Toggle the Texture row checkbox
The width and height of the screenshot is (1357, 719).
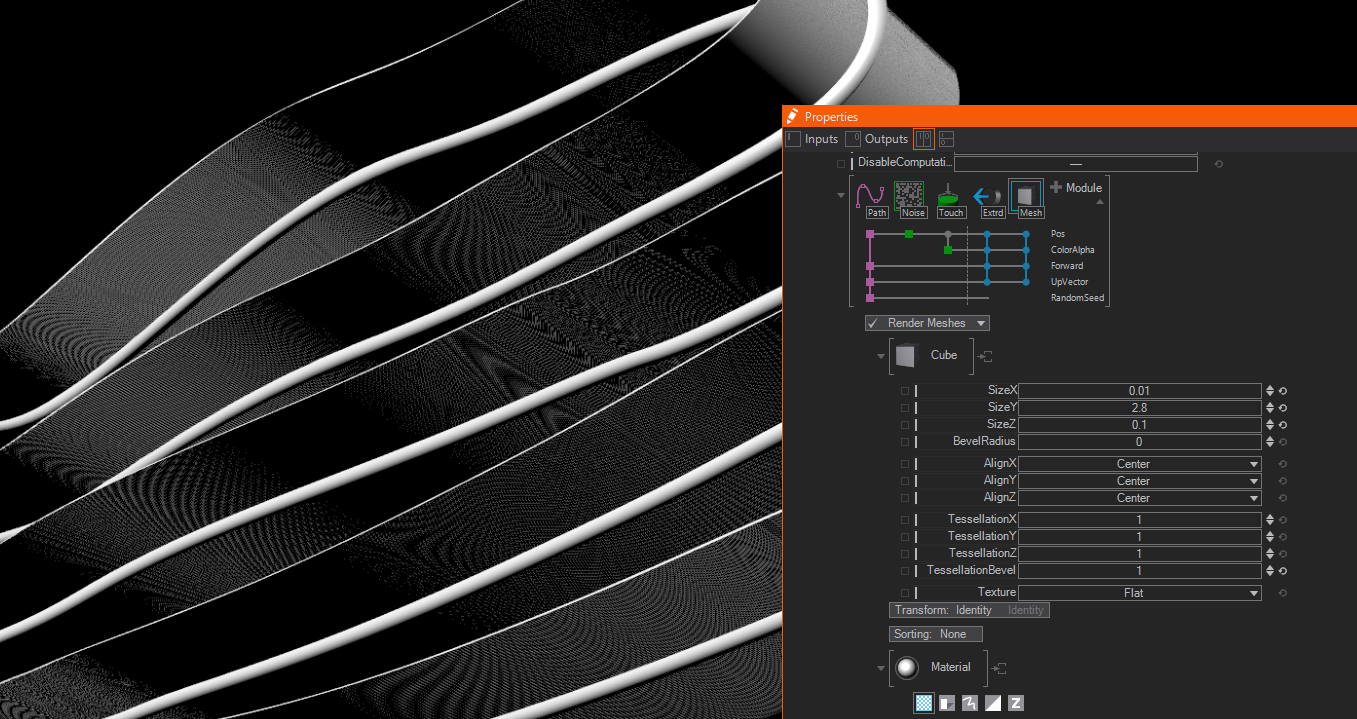point(905,593)
